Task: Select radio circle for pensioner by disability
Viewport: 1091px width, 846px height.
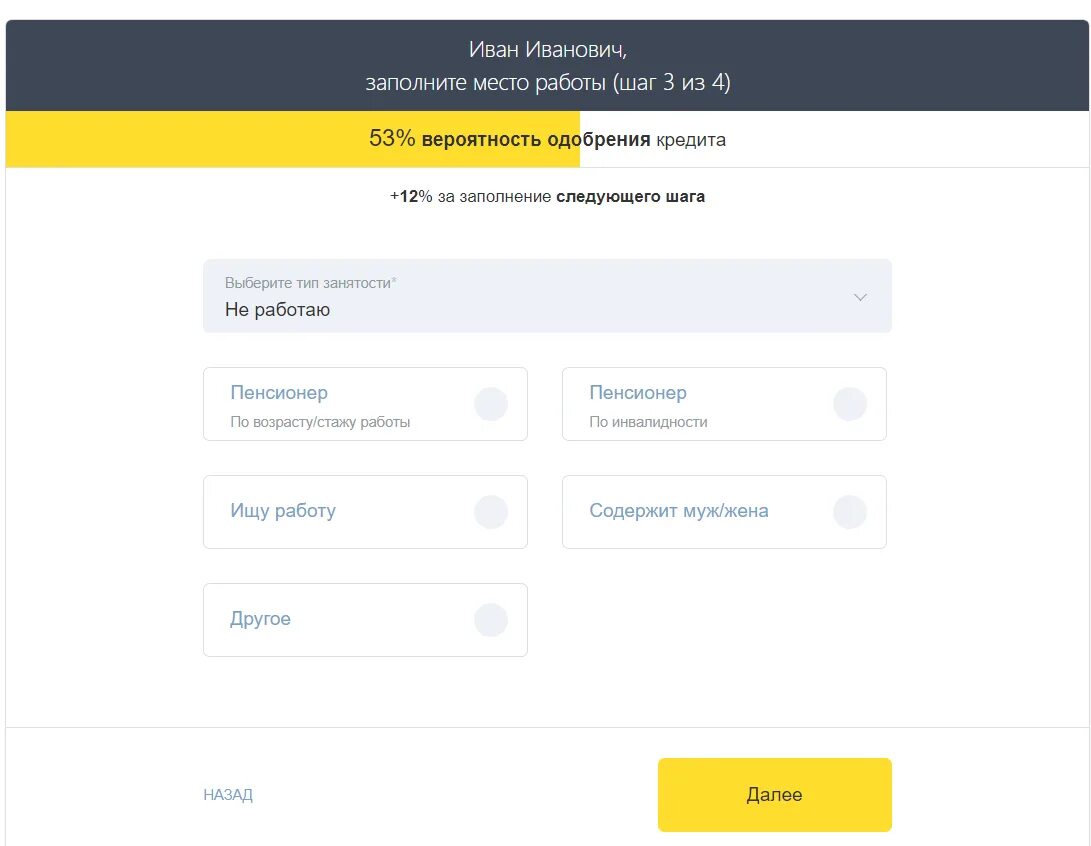Action: [x=850, y=404]
